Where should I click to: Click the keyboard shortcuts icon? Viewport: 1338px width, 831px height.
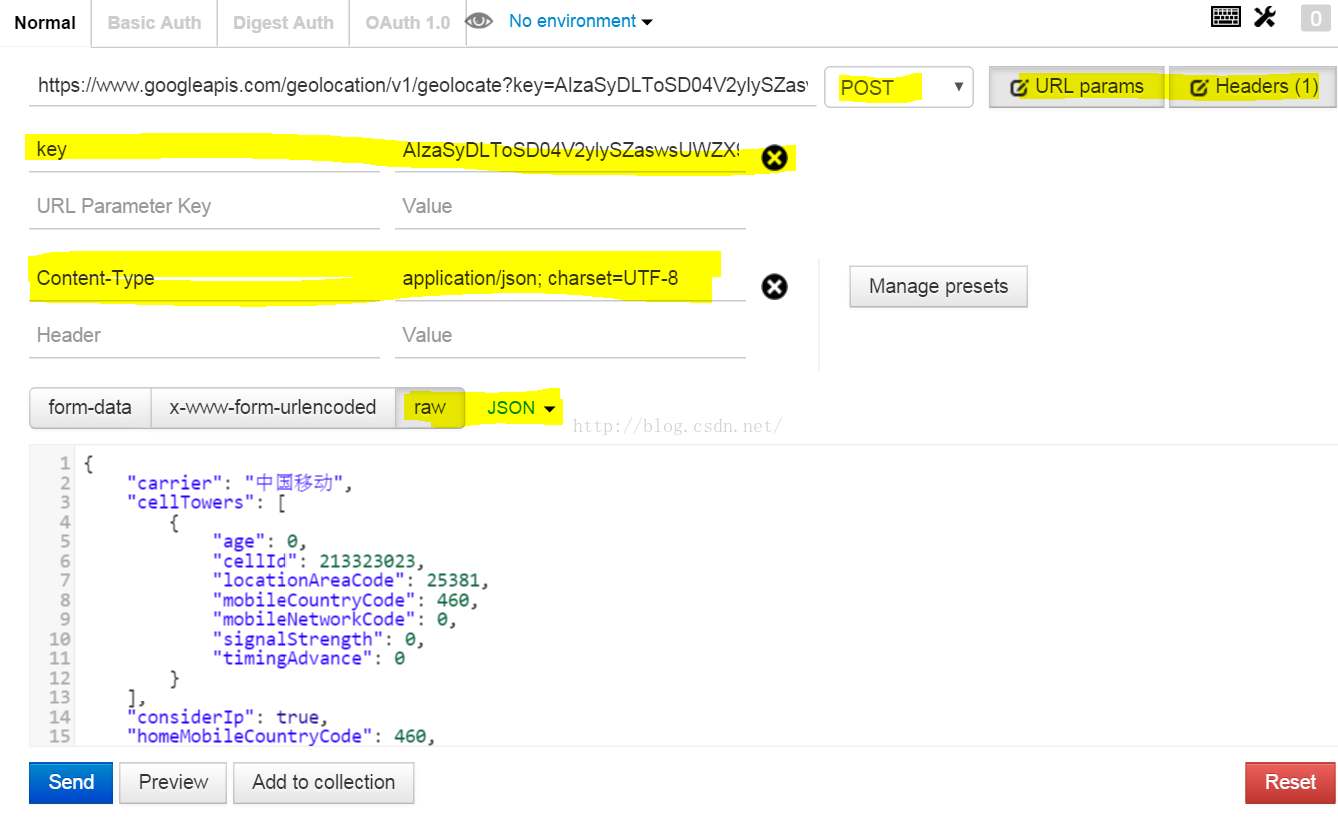[x=1225, y=17]
